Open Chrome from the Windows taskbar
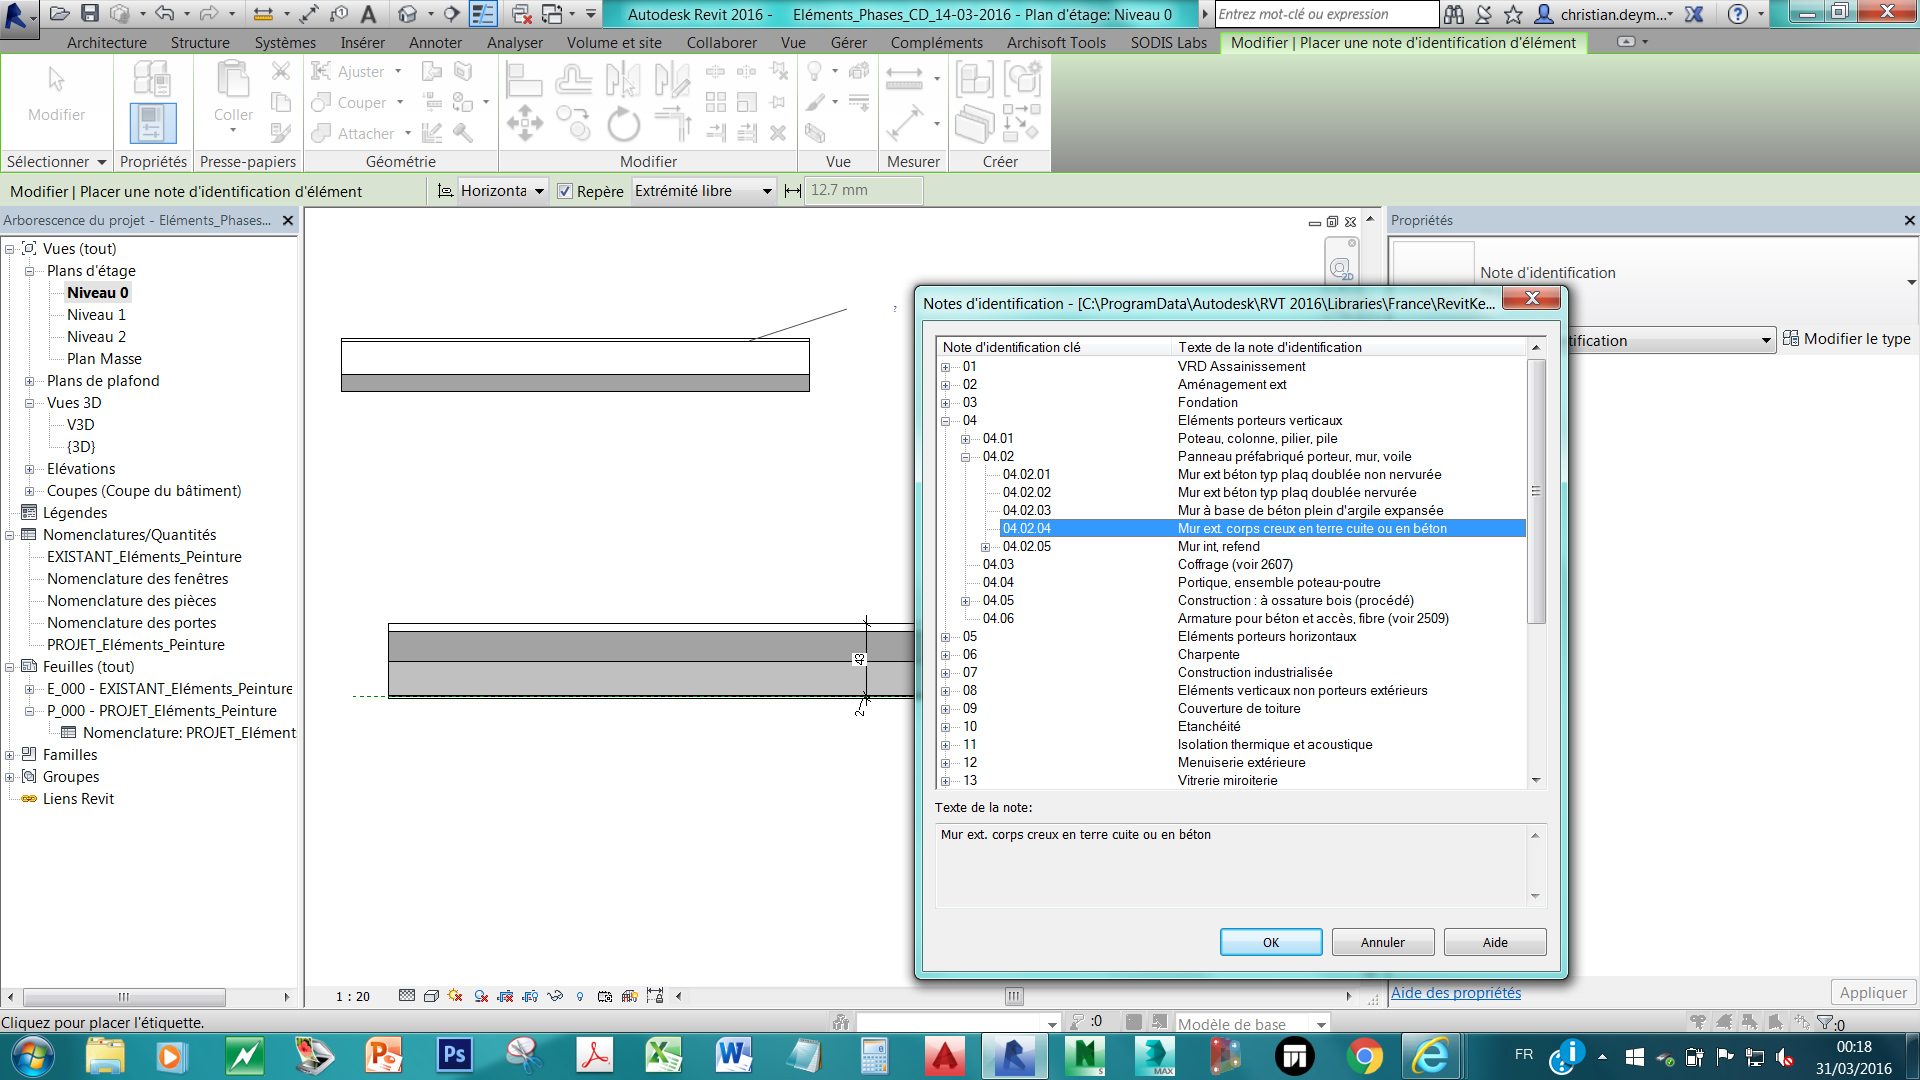1920x1080 pixels. 1364,1056
